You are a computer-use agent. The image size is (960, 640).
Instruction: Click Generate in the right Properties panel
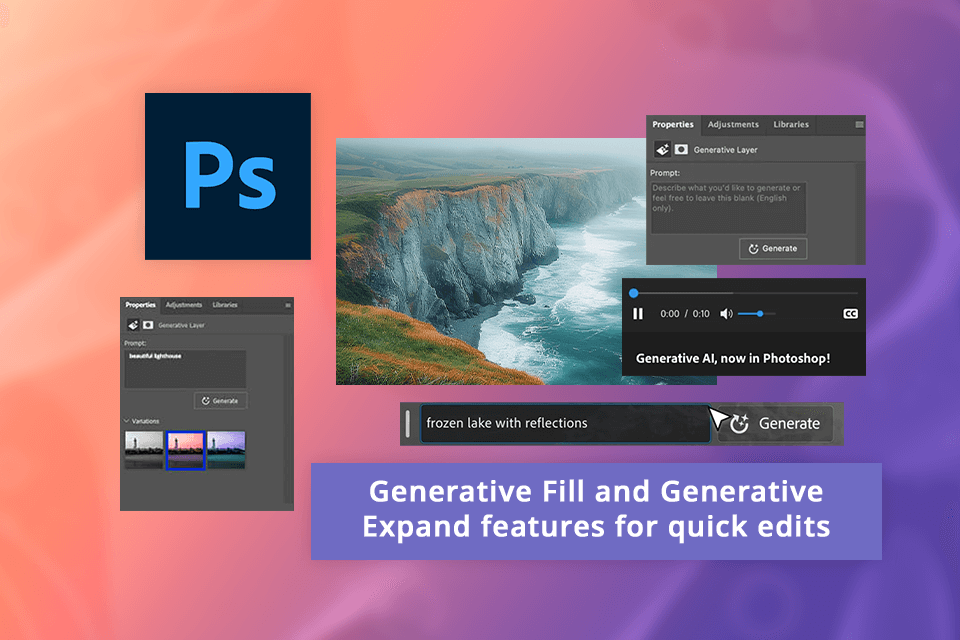773,249
